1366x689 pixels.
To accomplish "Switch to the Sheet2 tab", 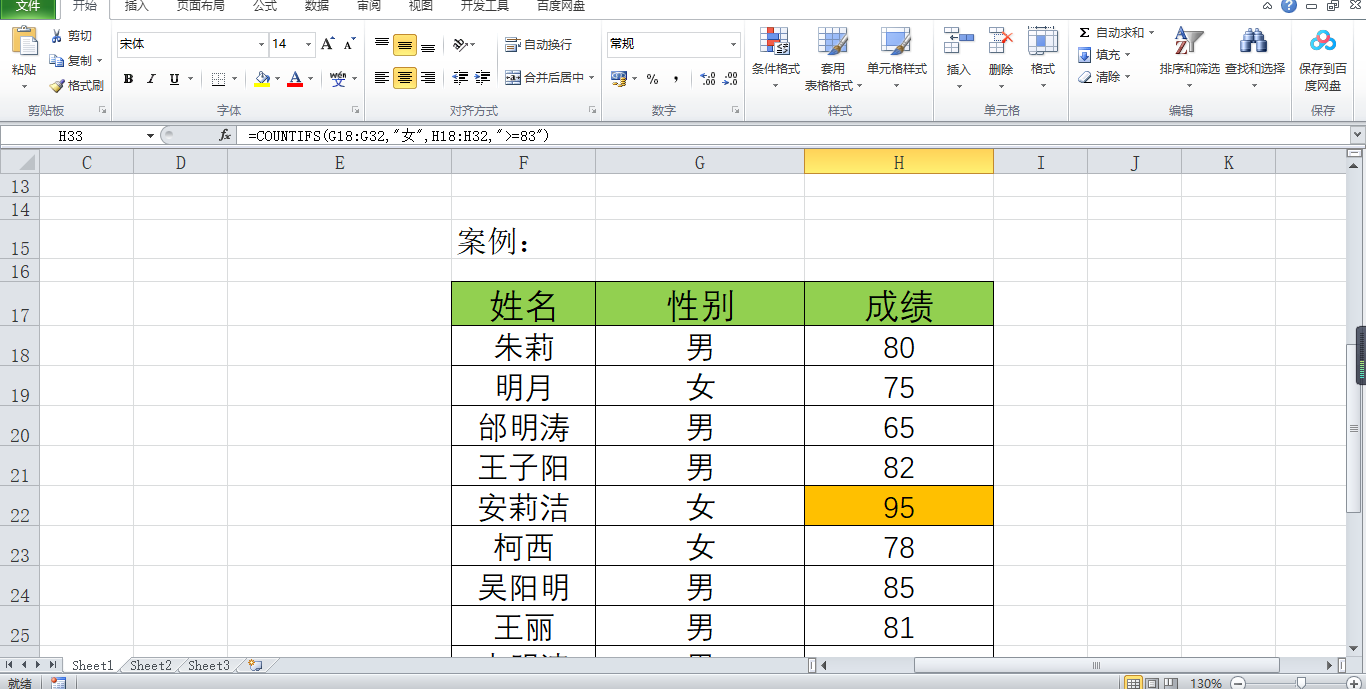I will 151,665.
